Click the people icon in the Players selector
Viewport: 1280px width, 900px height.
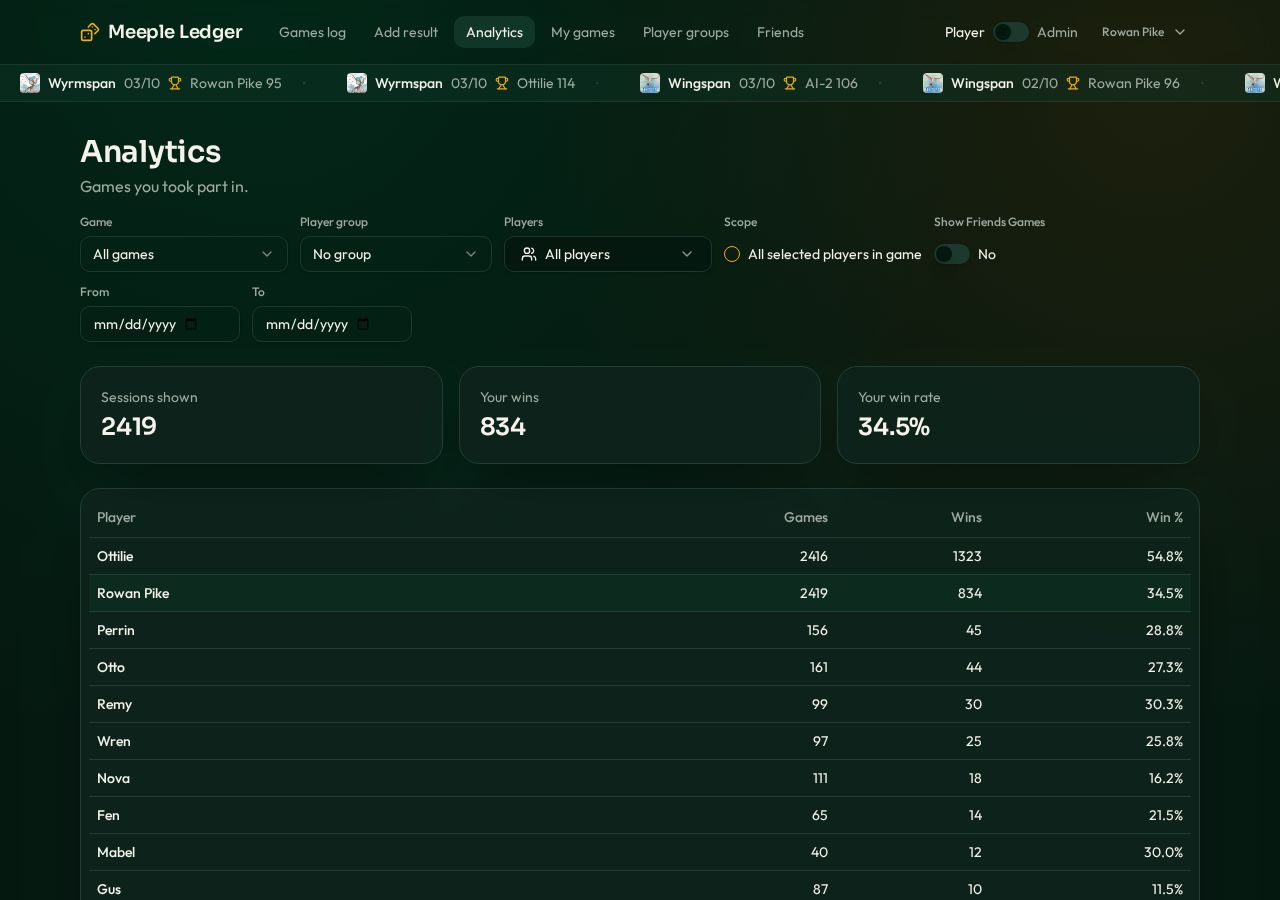tap(529, 254)
